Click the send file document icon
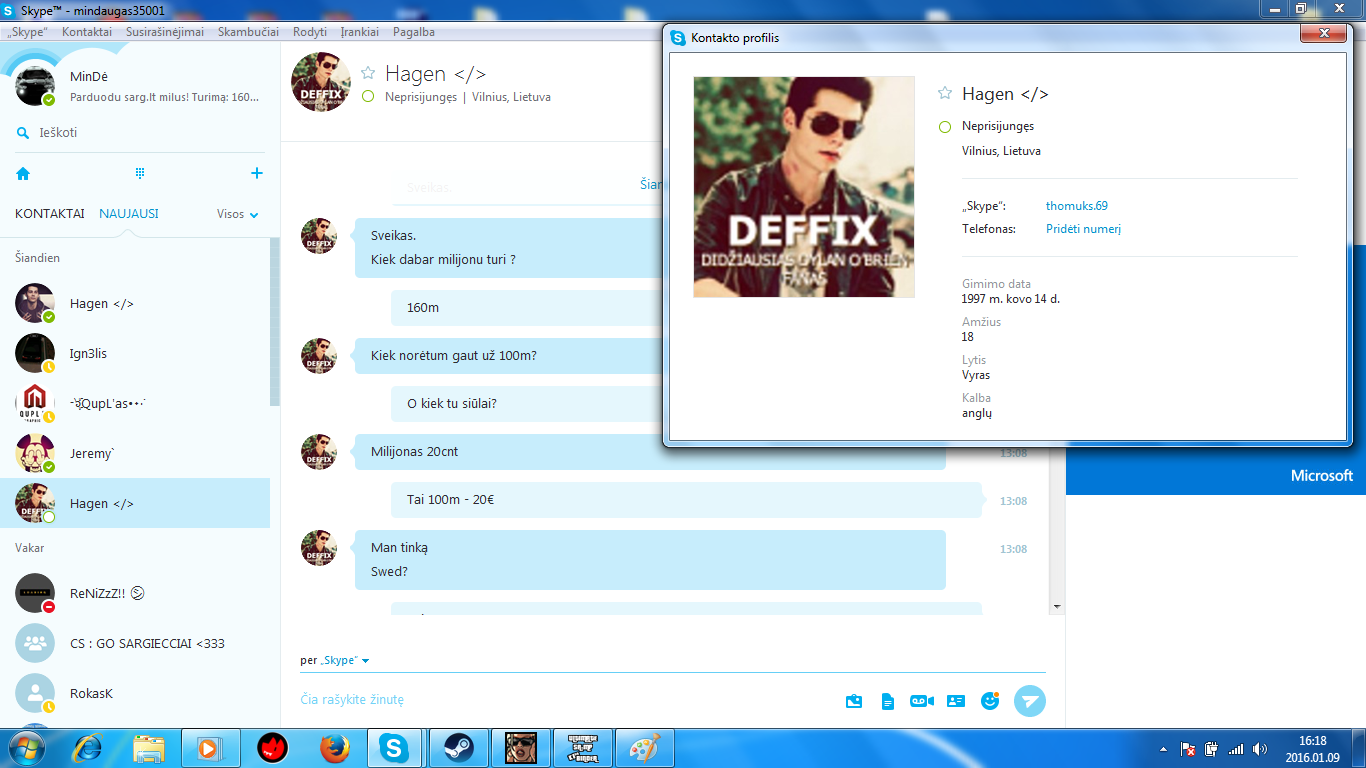 click(x=887, y=701)
